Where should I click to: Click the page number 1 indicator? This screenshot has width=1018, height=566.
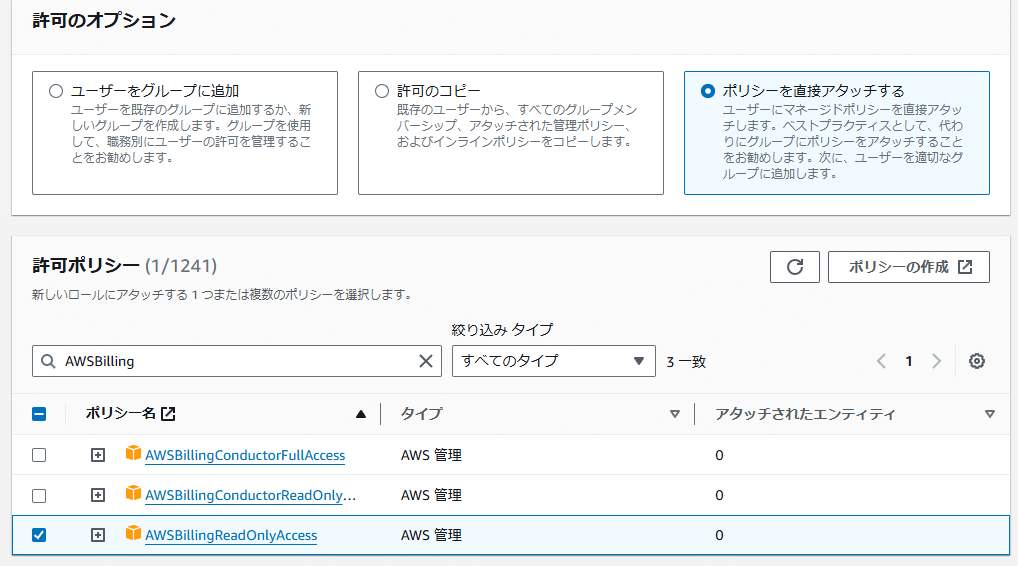pyautogui.click(x=909, y=361)
